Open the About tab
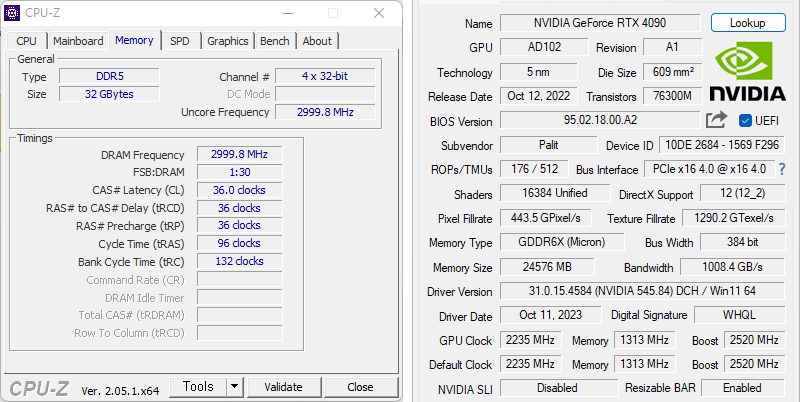 point(317,41)
